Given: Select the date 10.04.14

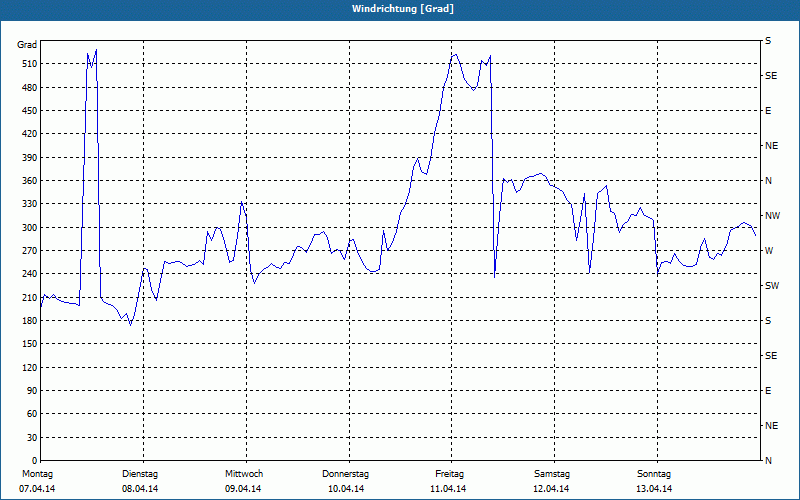Looking at the screenshot, I should (346, 489).
